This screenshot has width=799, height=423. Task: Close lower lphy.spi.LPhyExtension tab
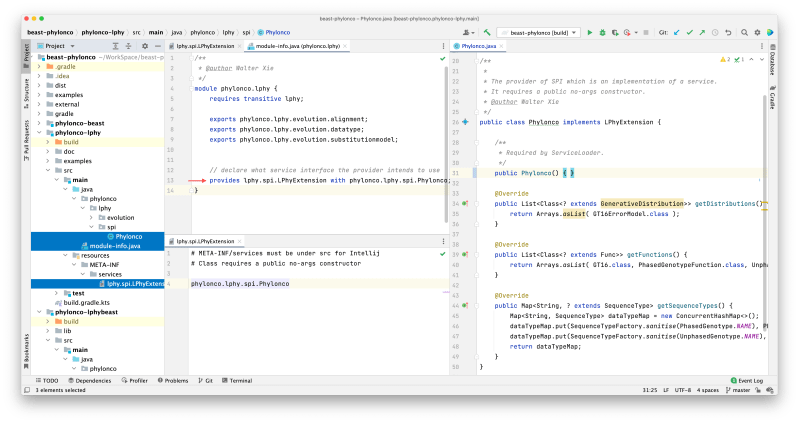pos(239,241)
